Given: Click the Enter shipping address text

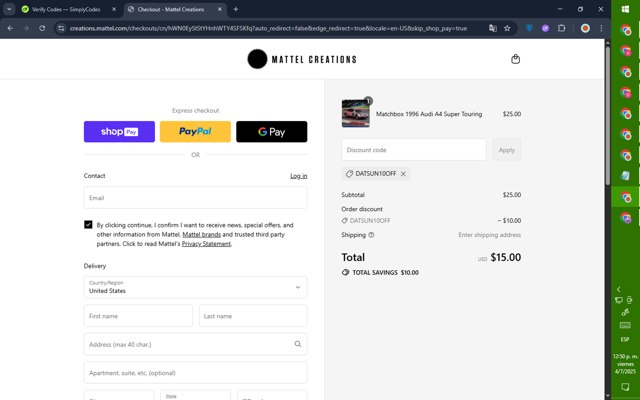Looking at the screenshot, I should click(x=489, y=235).
